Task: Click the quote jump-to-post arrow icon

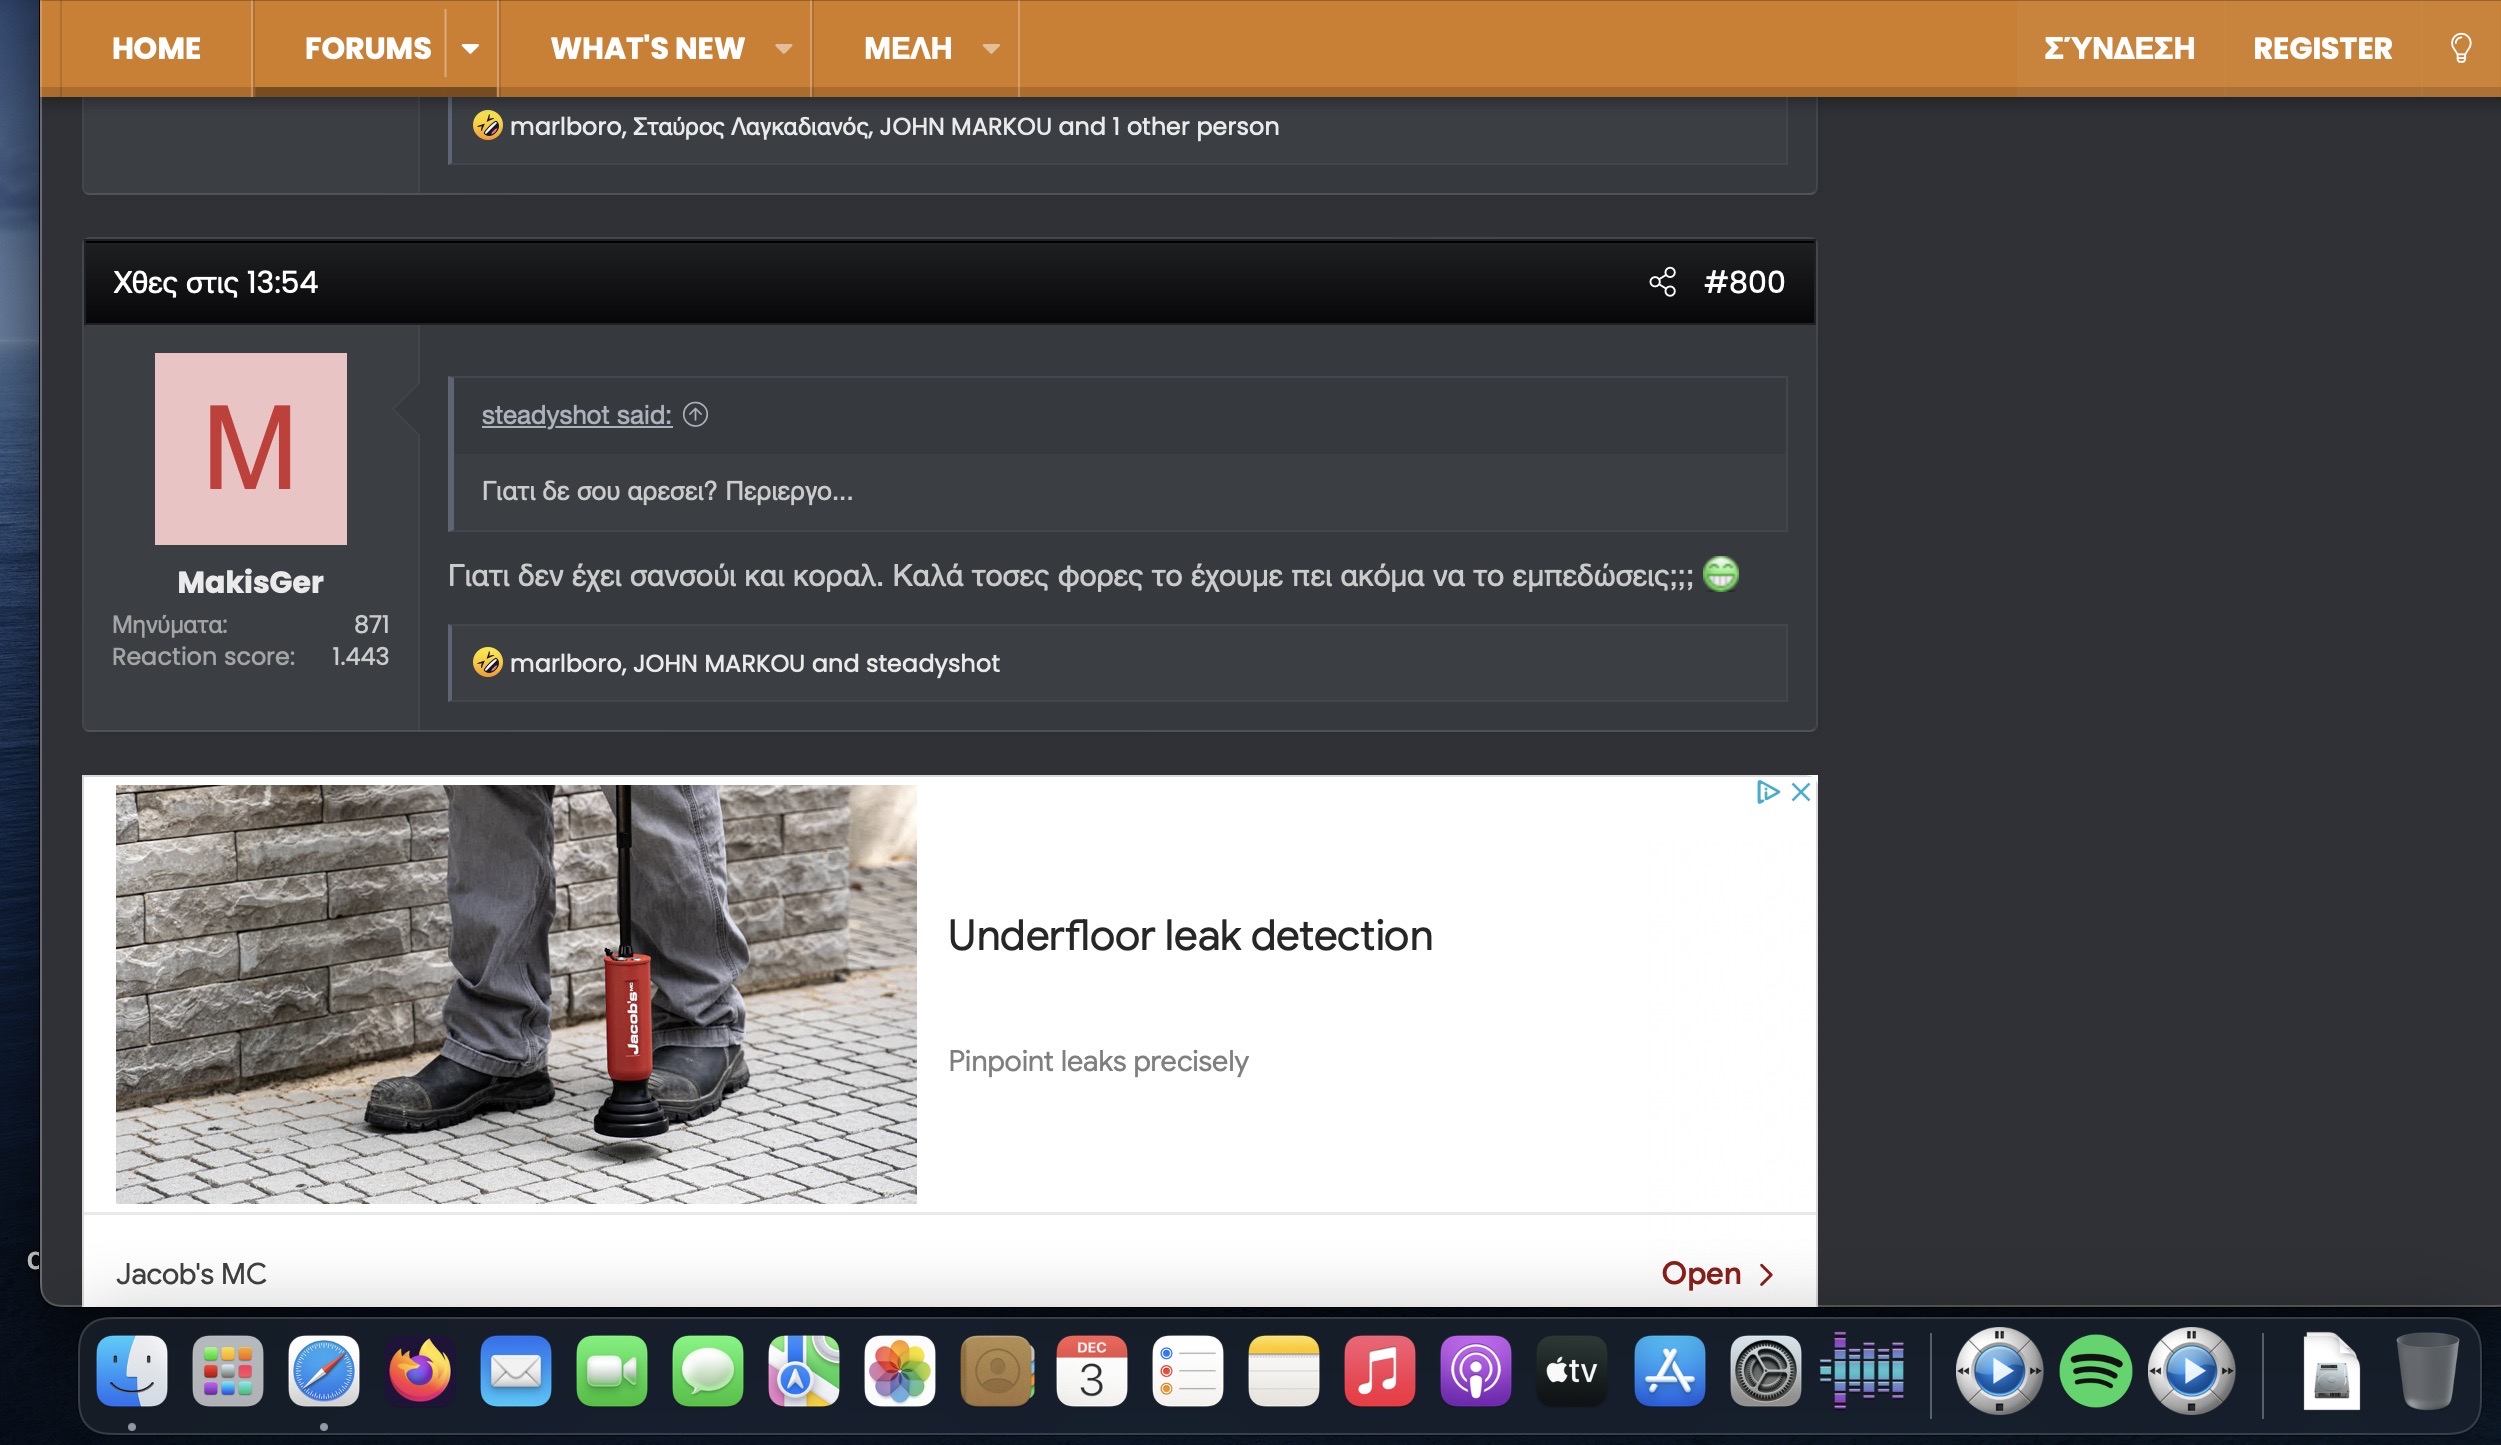Action: click(x=696, y=414)
